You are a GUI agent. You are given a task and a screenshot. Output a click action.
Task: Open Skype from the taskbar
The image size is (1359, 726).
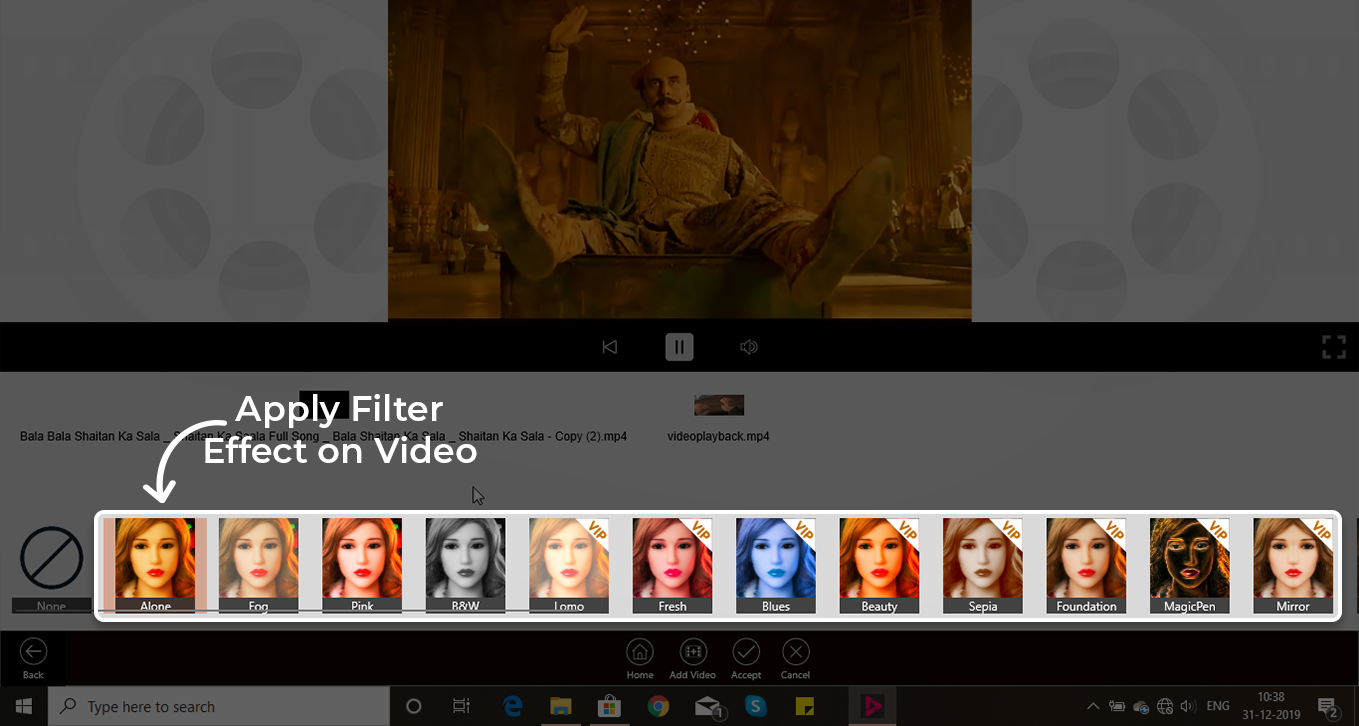click(755, 706)
